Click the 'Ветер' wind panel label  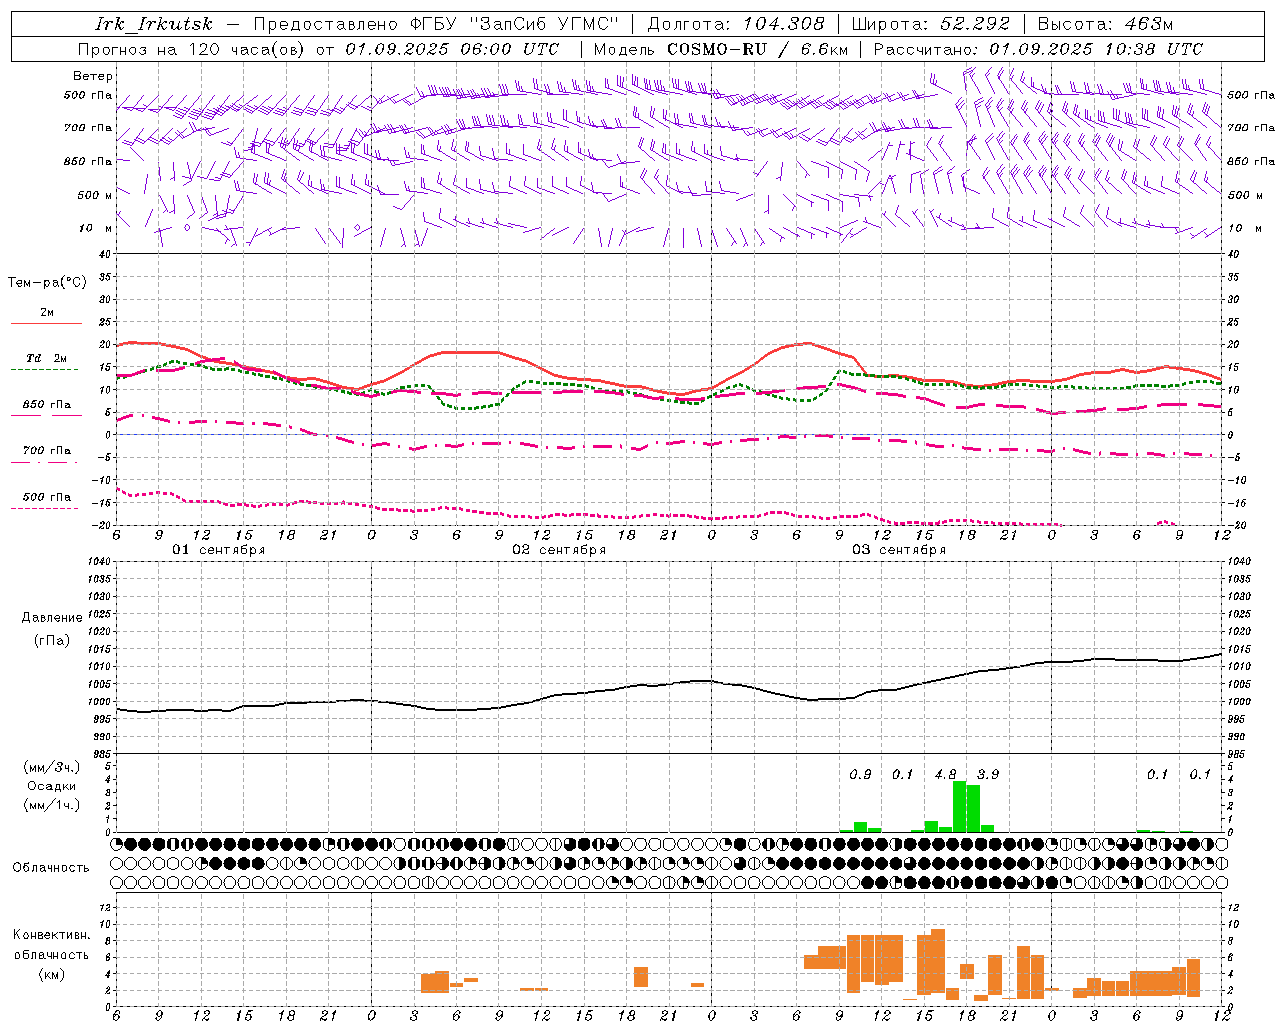(93, 76)
